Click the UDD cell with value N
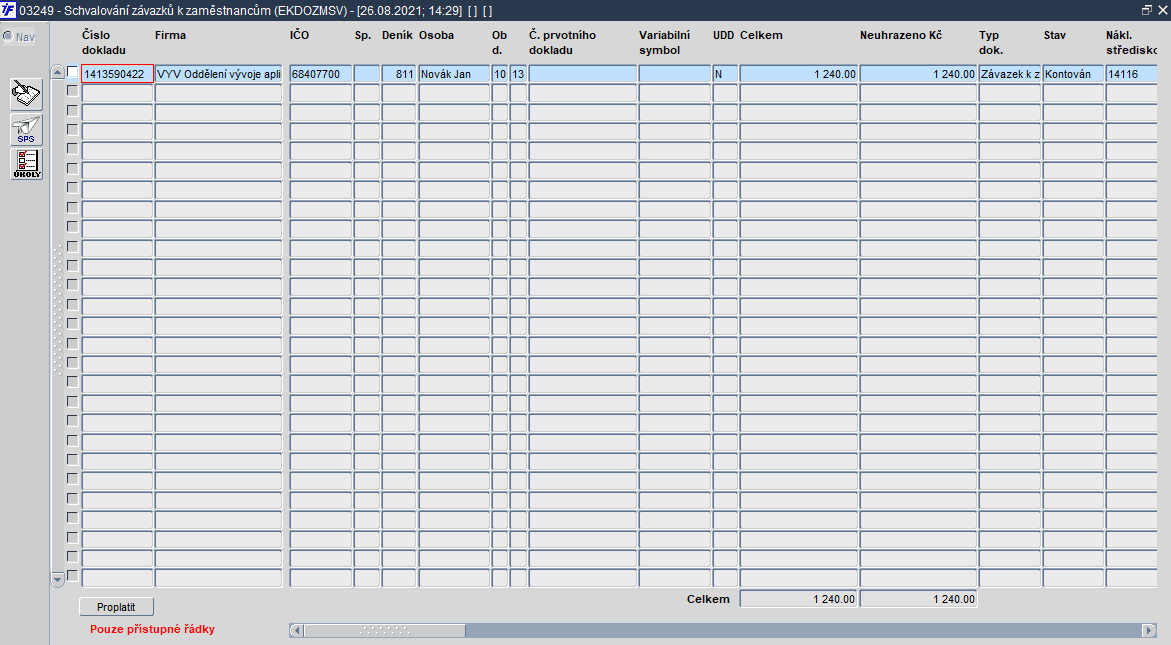This screenshot has height=645, width=1171. pyautogui.click(x=725, y=74)
